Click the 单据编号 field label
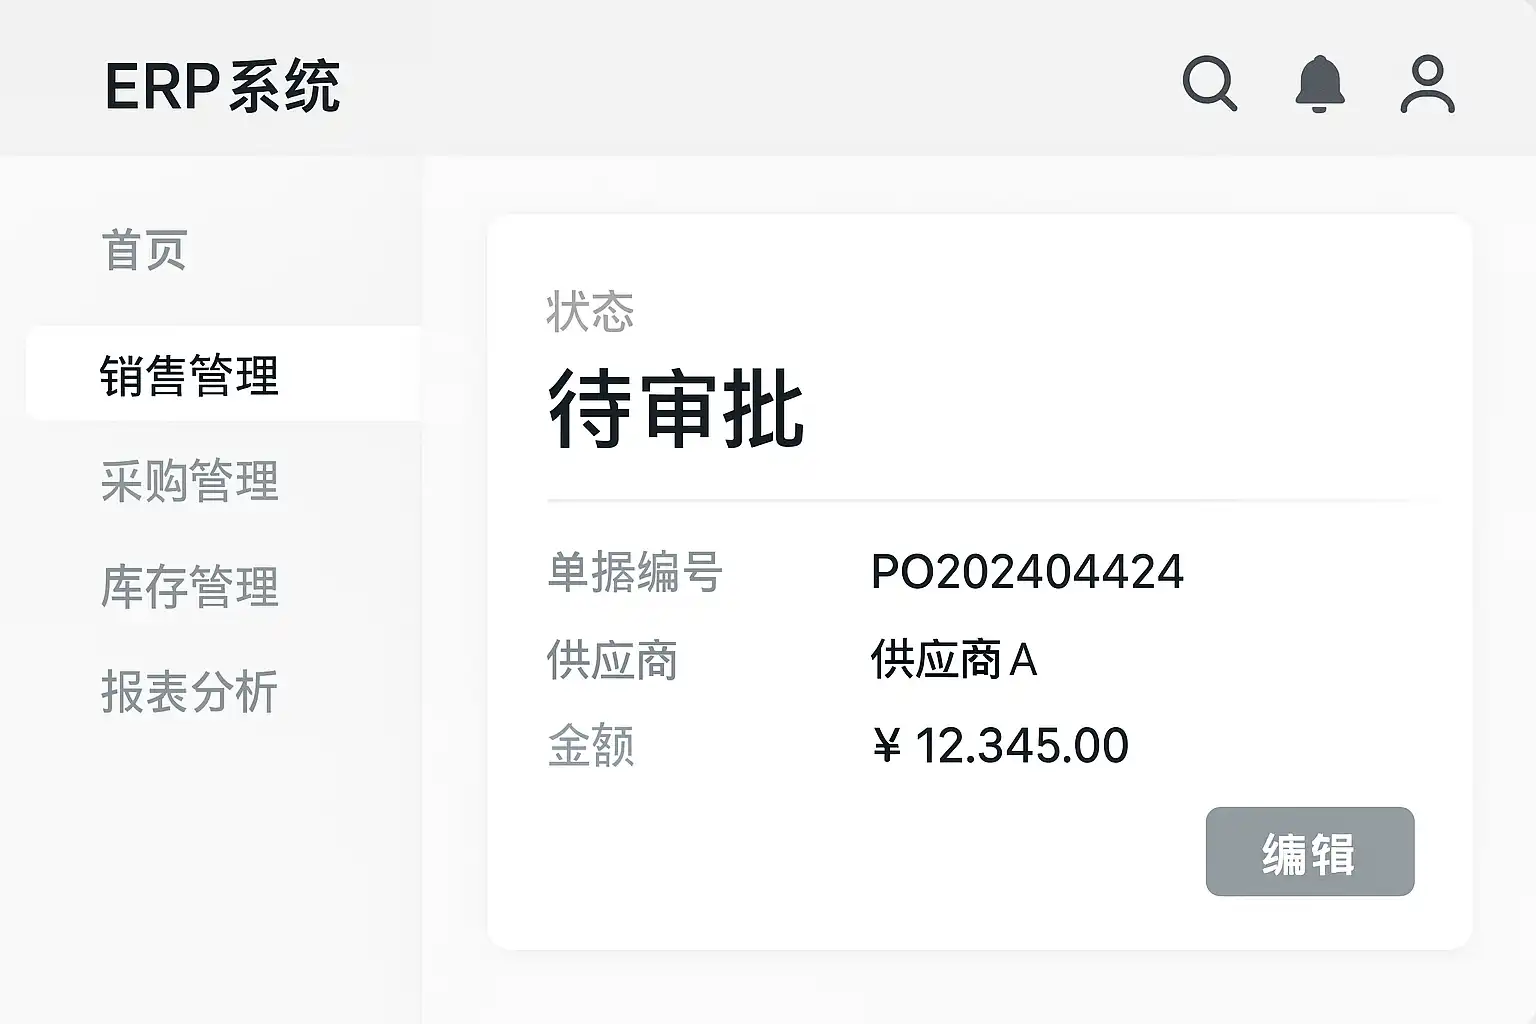1536x1024 pixels. tap(635, 573)
